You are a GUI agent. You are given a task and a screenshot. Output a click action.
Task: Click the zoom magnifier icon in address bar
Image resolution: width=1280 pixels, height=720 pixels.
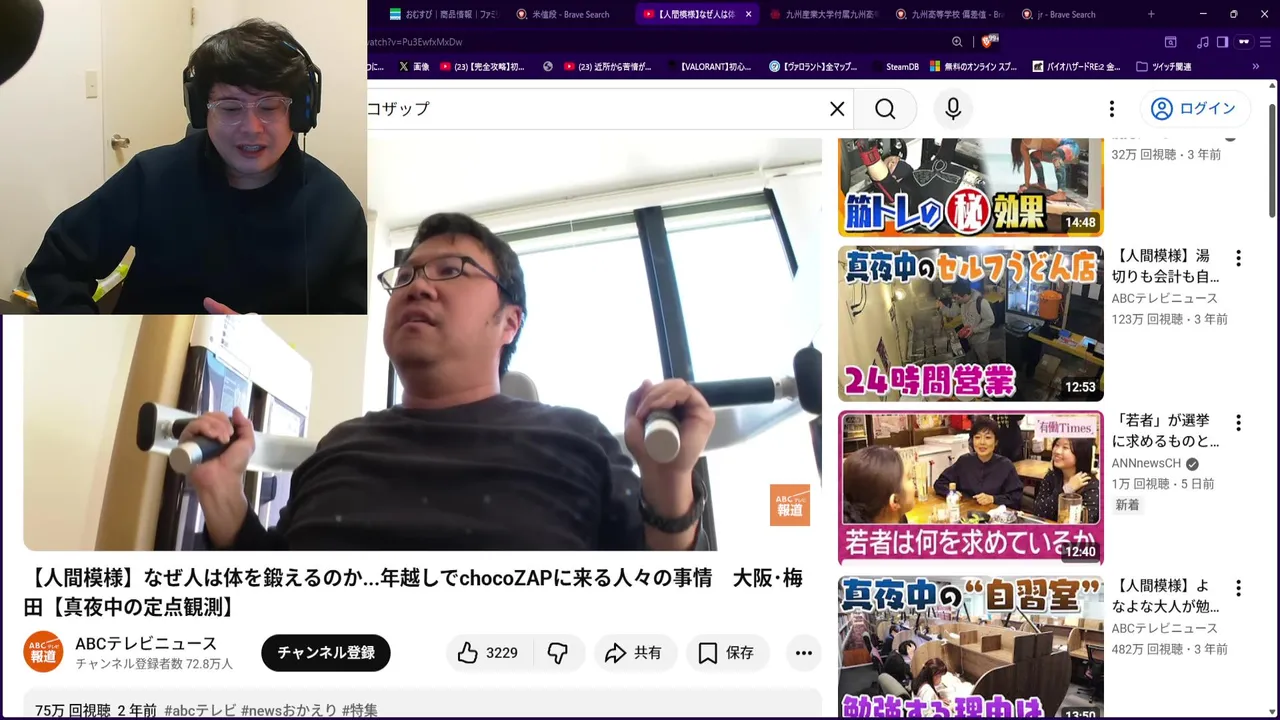[x=957, y=42]
